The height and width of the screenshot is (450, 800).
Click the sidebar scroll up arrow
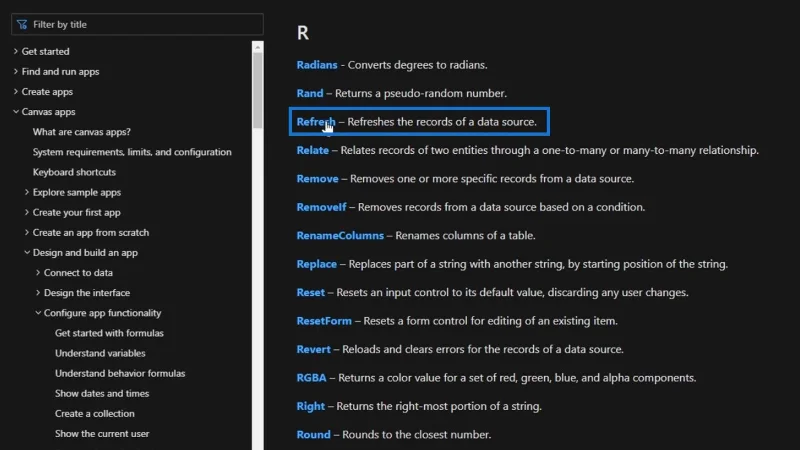[258, 47]
